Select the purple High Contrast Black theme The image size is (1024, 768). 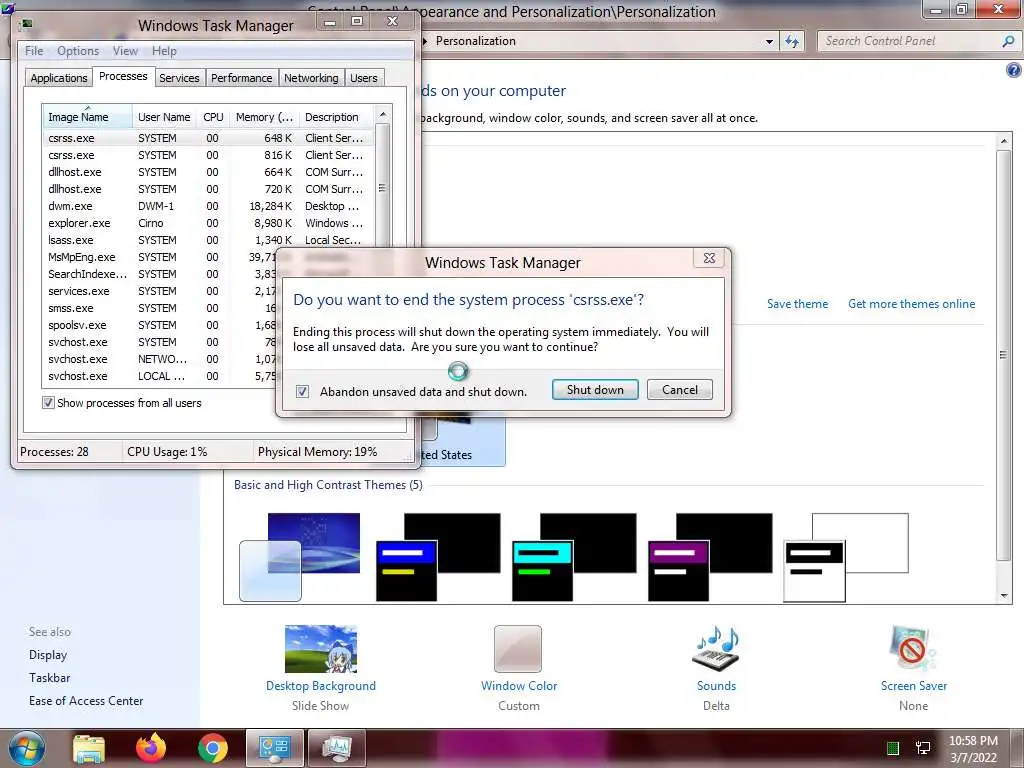[x=710, y=557]
